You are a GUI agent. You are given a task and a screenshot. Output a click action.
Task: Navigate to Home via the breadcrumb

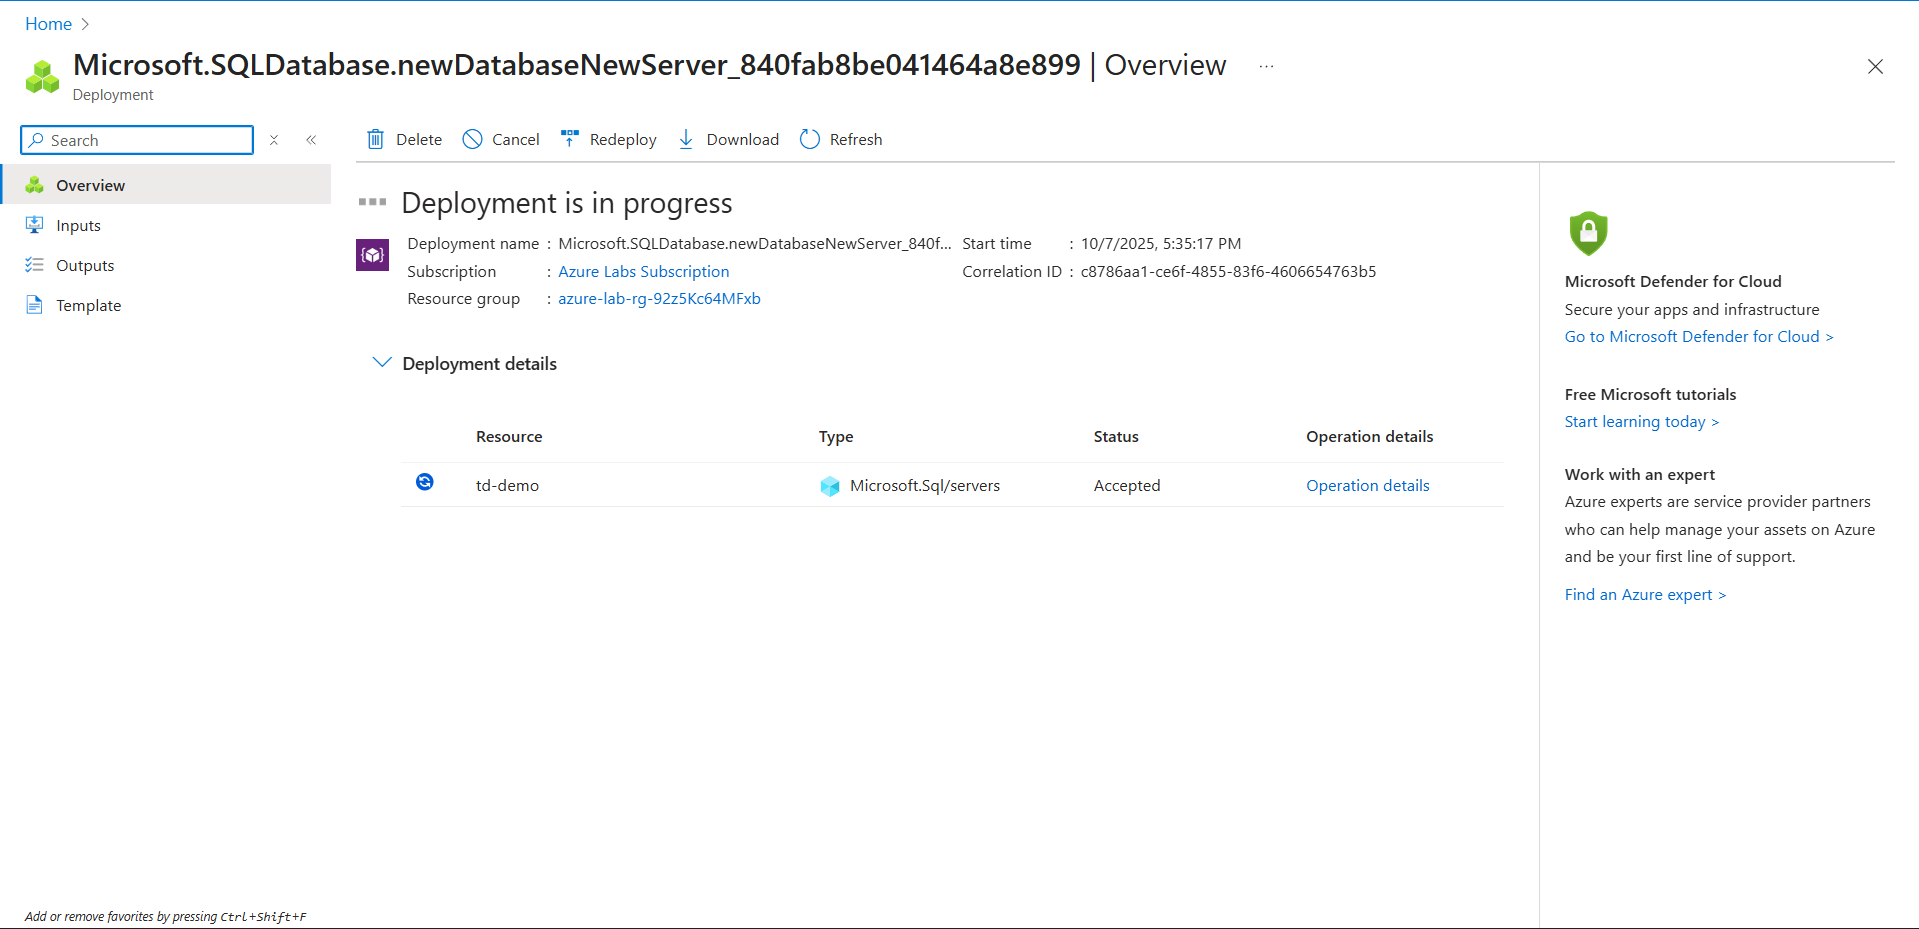point(48,24)
